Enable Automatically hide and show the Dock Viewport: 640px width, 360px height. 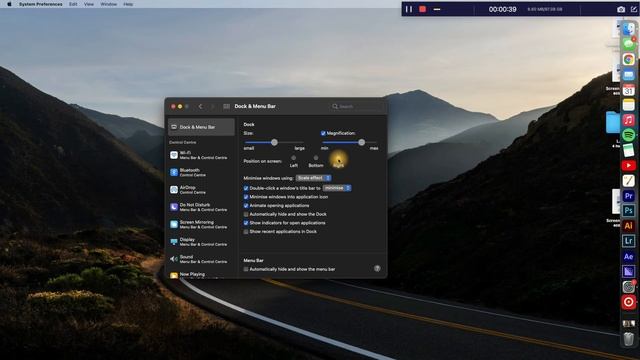pos(246,214)
